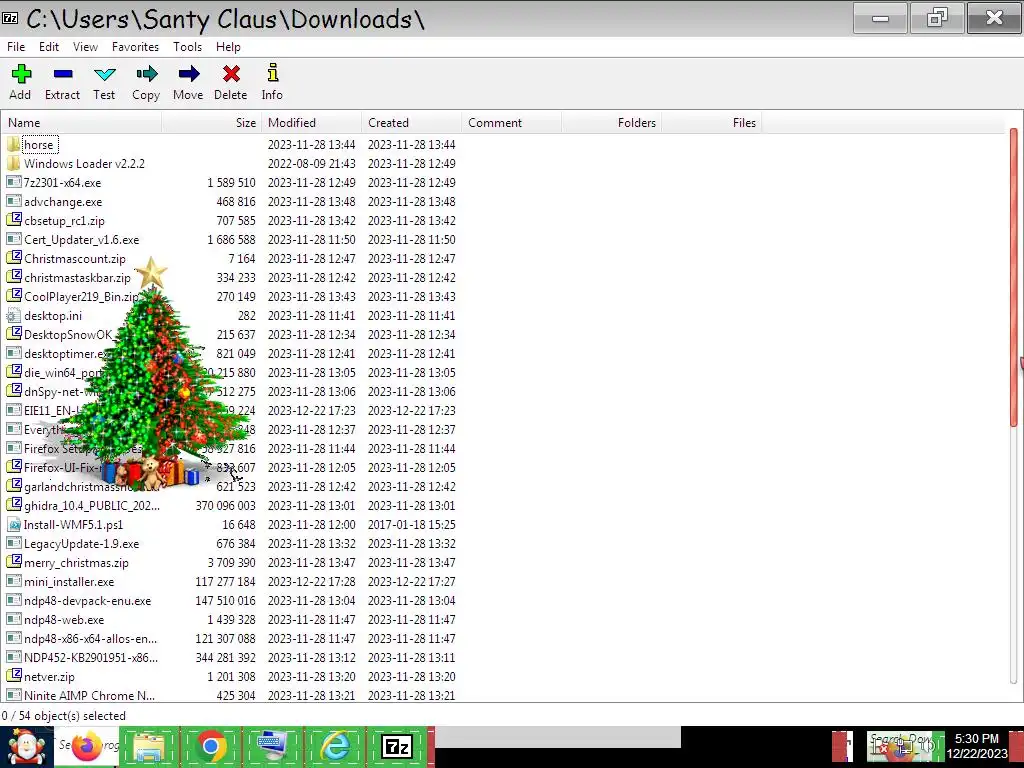This screenshot has width=1024, height=768.
Task: Open the Help menu
Action: coord(228,47)
